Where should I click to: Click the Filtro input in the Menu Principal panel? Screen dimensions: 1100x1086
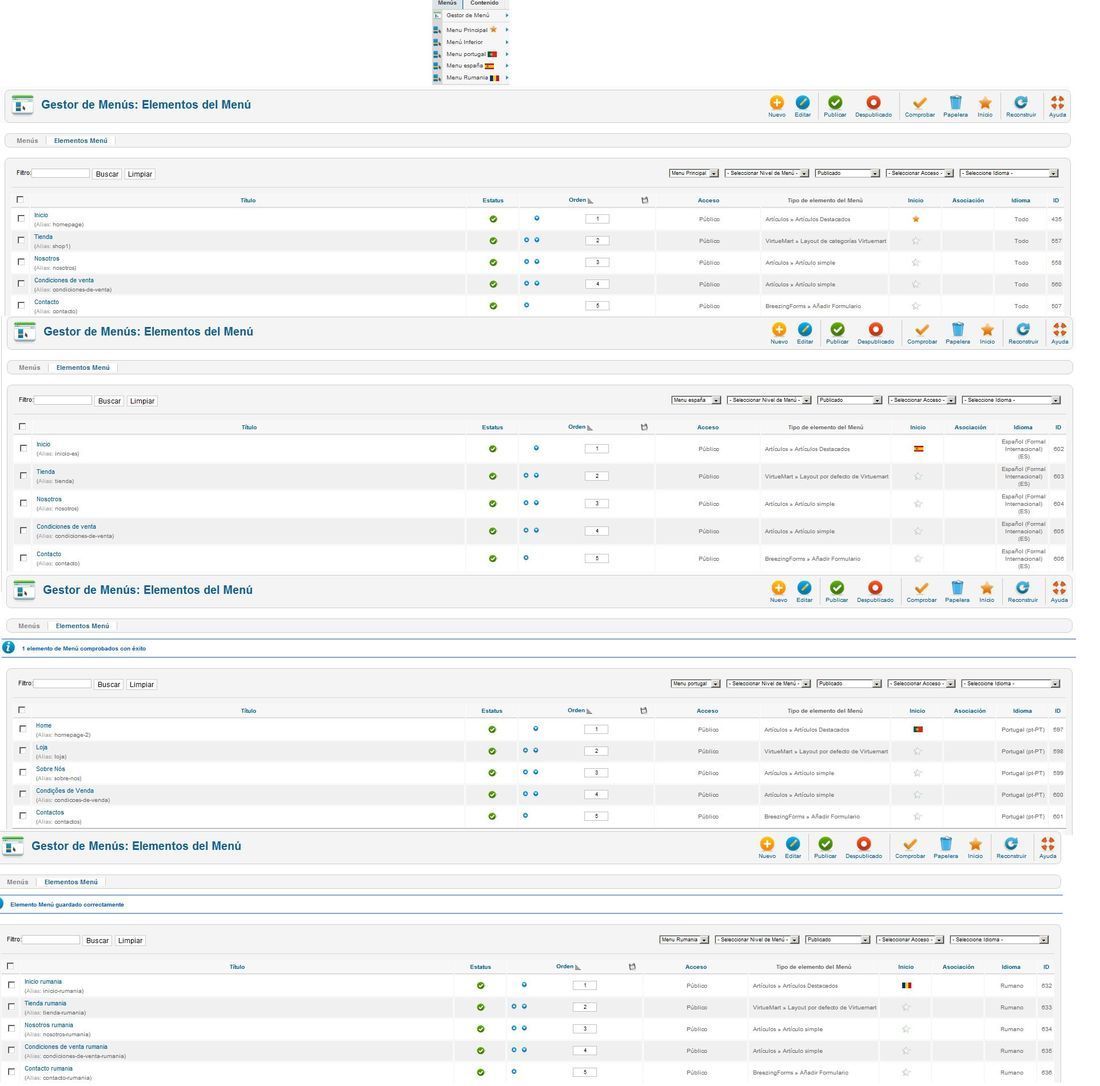(60, 173)
